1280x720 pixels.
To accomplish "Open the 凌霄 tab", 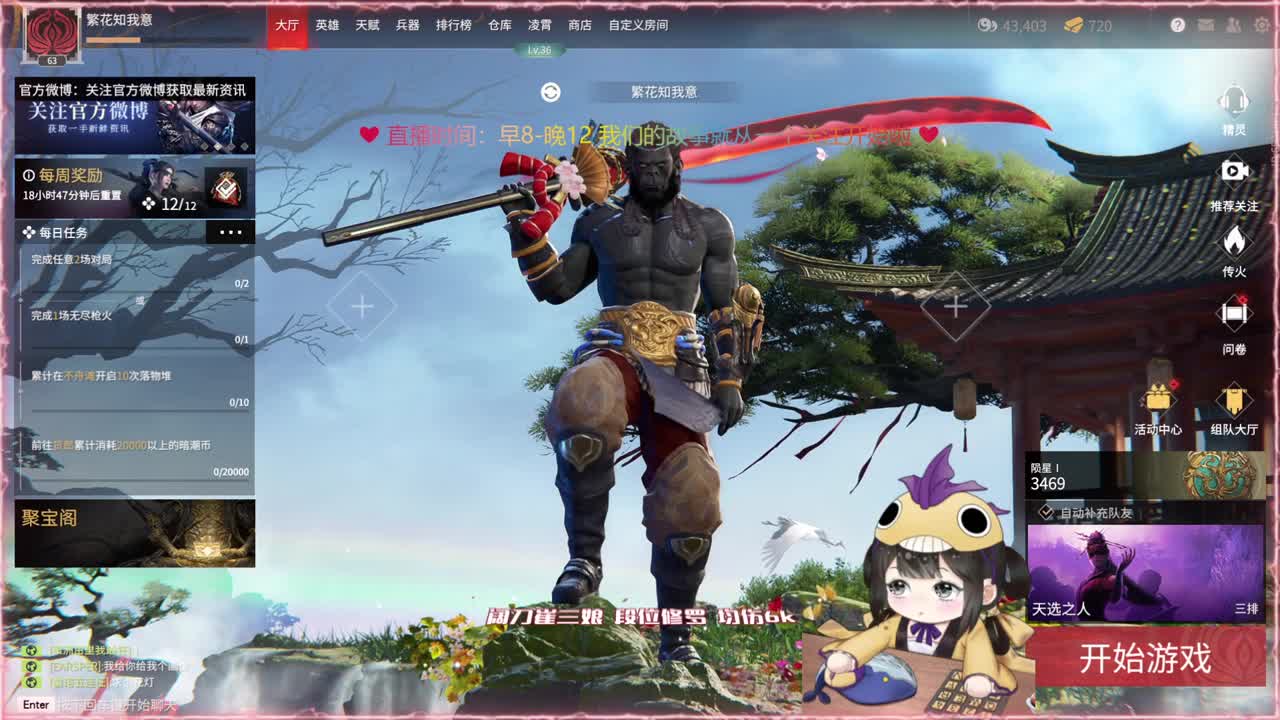I will click(540, 25).
